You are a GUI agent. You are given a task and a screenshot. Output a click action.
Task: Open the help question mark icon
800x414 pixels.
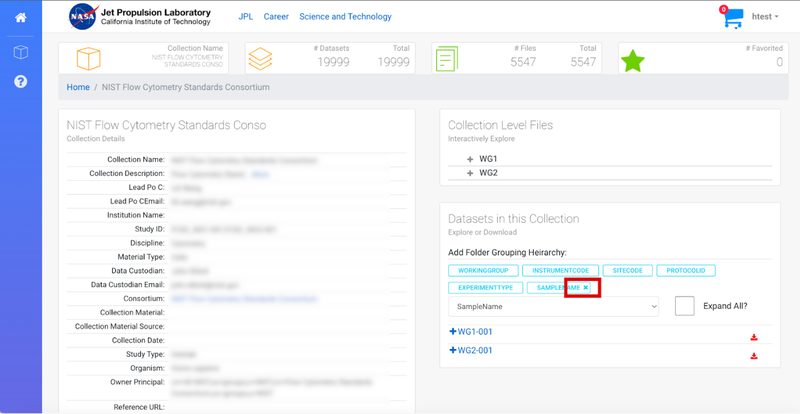pyautogui.click(x=20, y=82)
